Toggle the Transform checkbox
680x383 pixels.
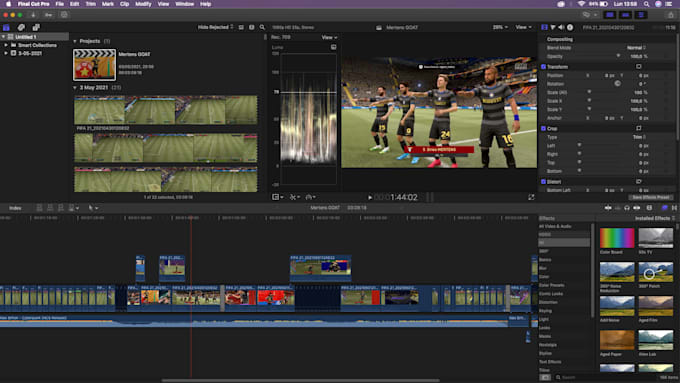click(543, 67)
